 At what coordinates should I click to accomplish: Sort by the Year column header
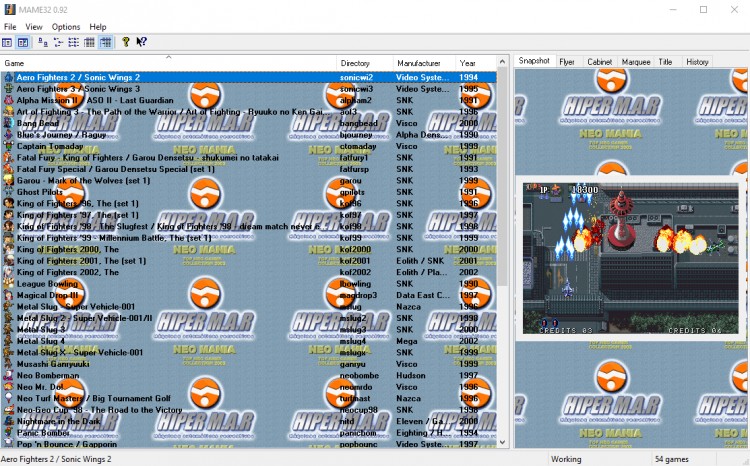[x=475, y=63]
